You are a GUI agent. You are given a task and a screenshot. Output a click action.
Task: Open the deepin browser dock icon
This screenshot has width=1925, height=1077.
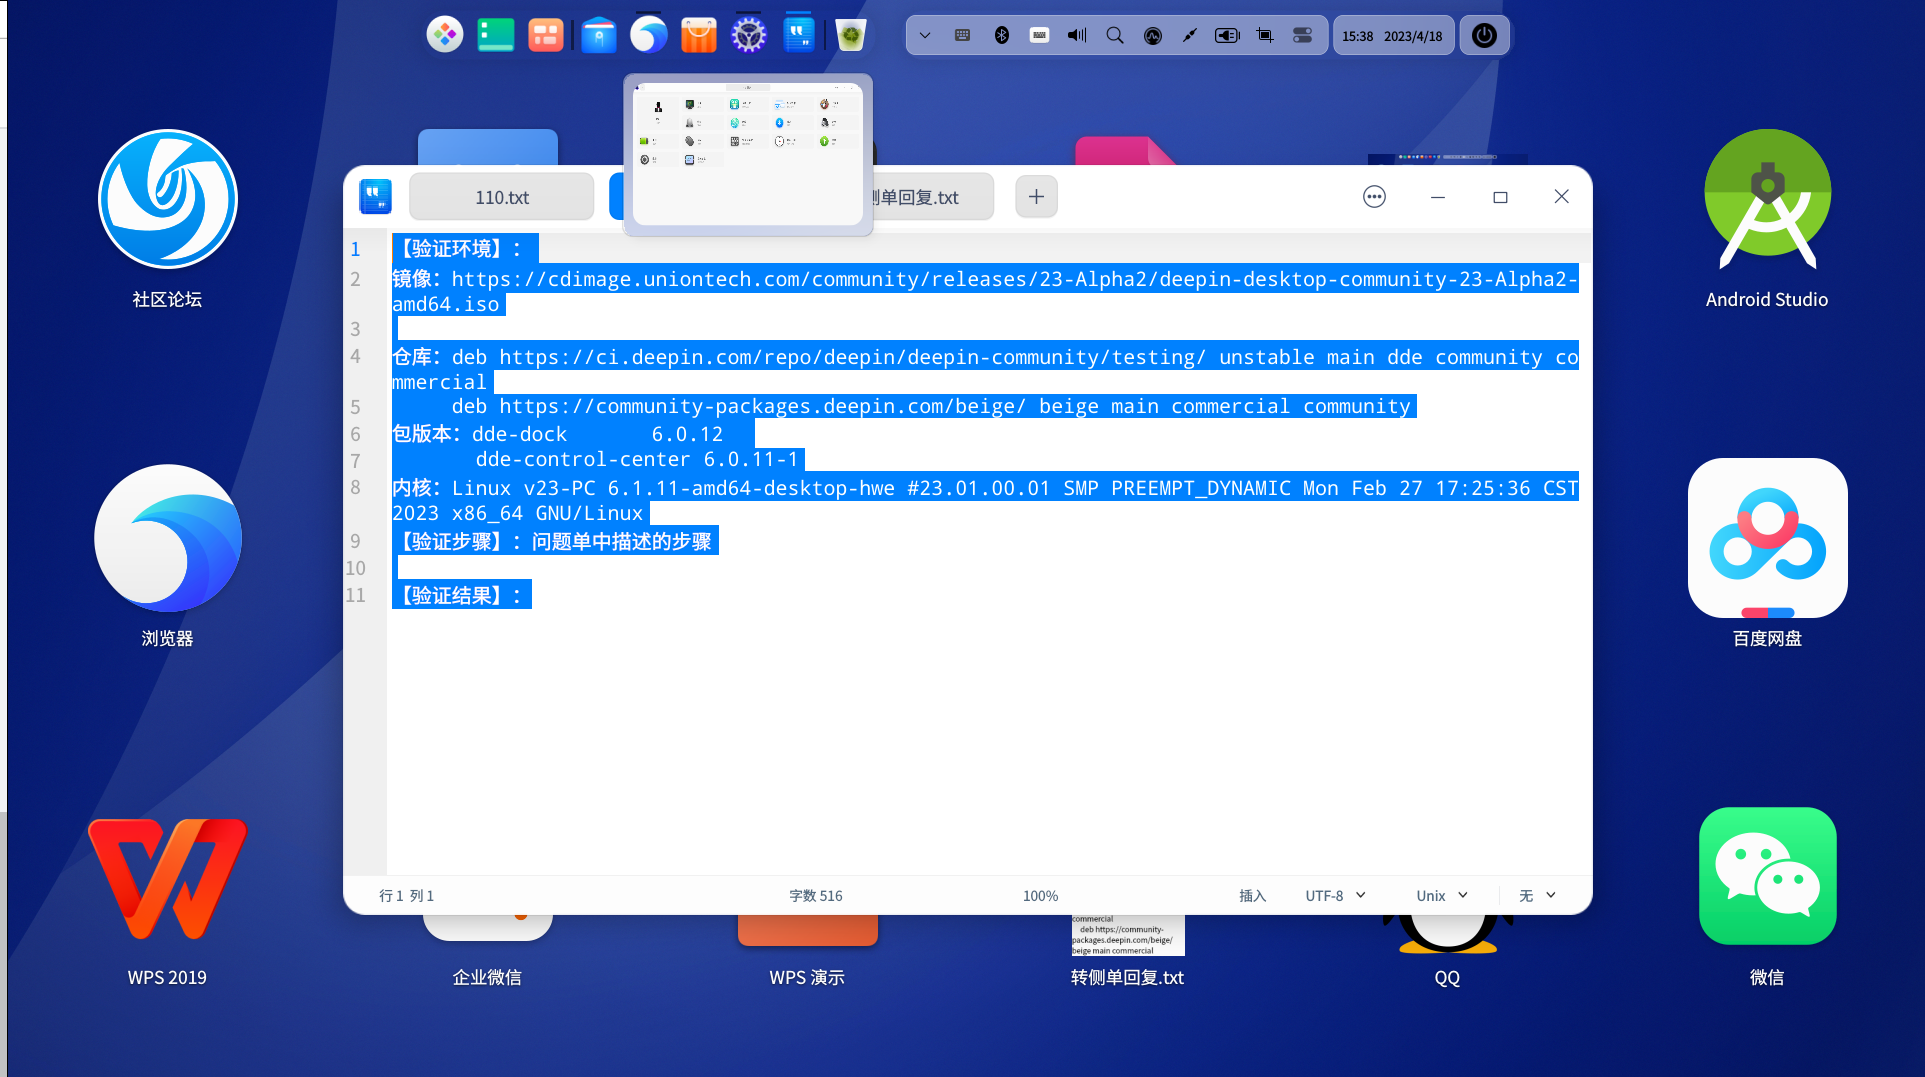(648, 34)
